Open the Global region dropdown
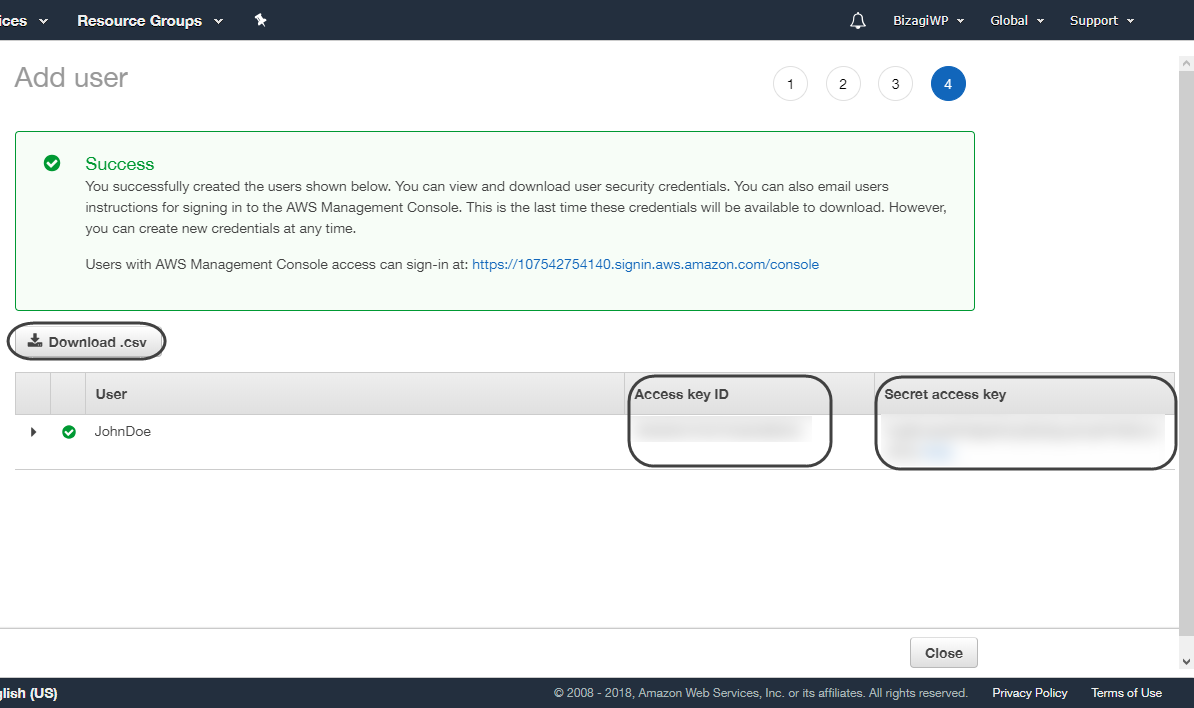The image size is (1194, 708). click(x=1017, y=21)
